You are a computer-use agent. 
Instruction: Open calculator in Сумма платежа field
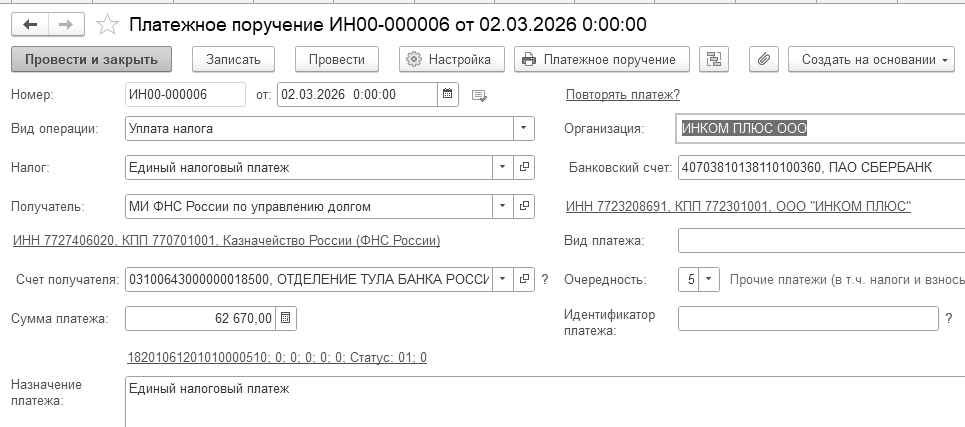click(x=285, y=319)
